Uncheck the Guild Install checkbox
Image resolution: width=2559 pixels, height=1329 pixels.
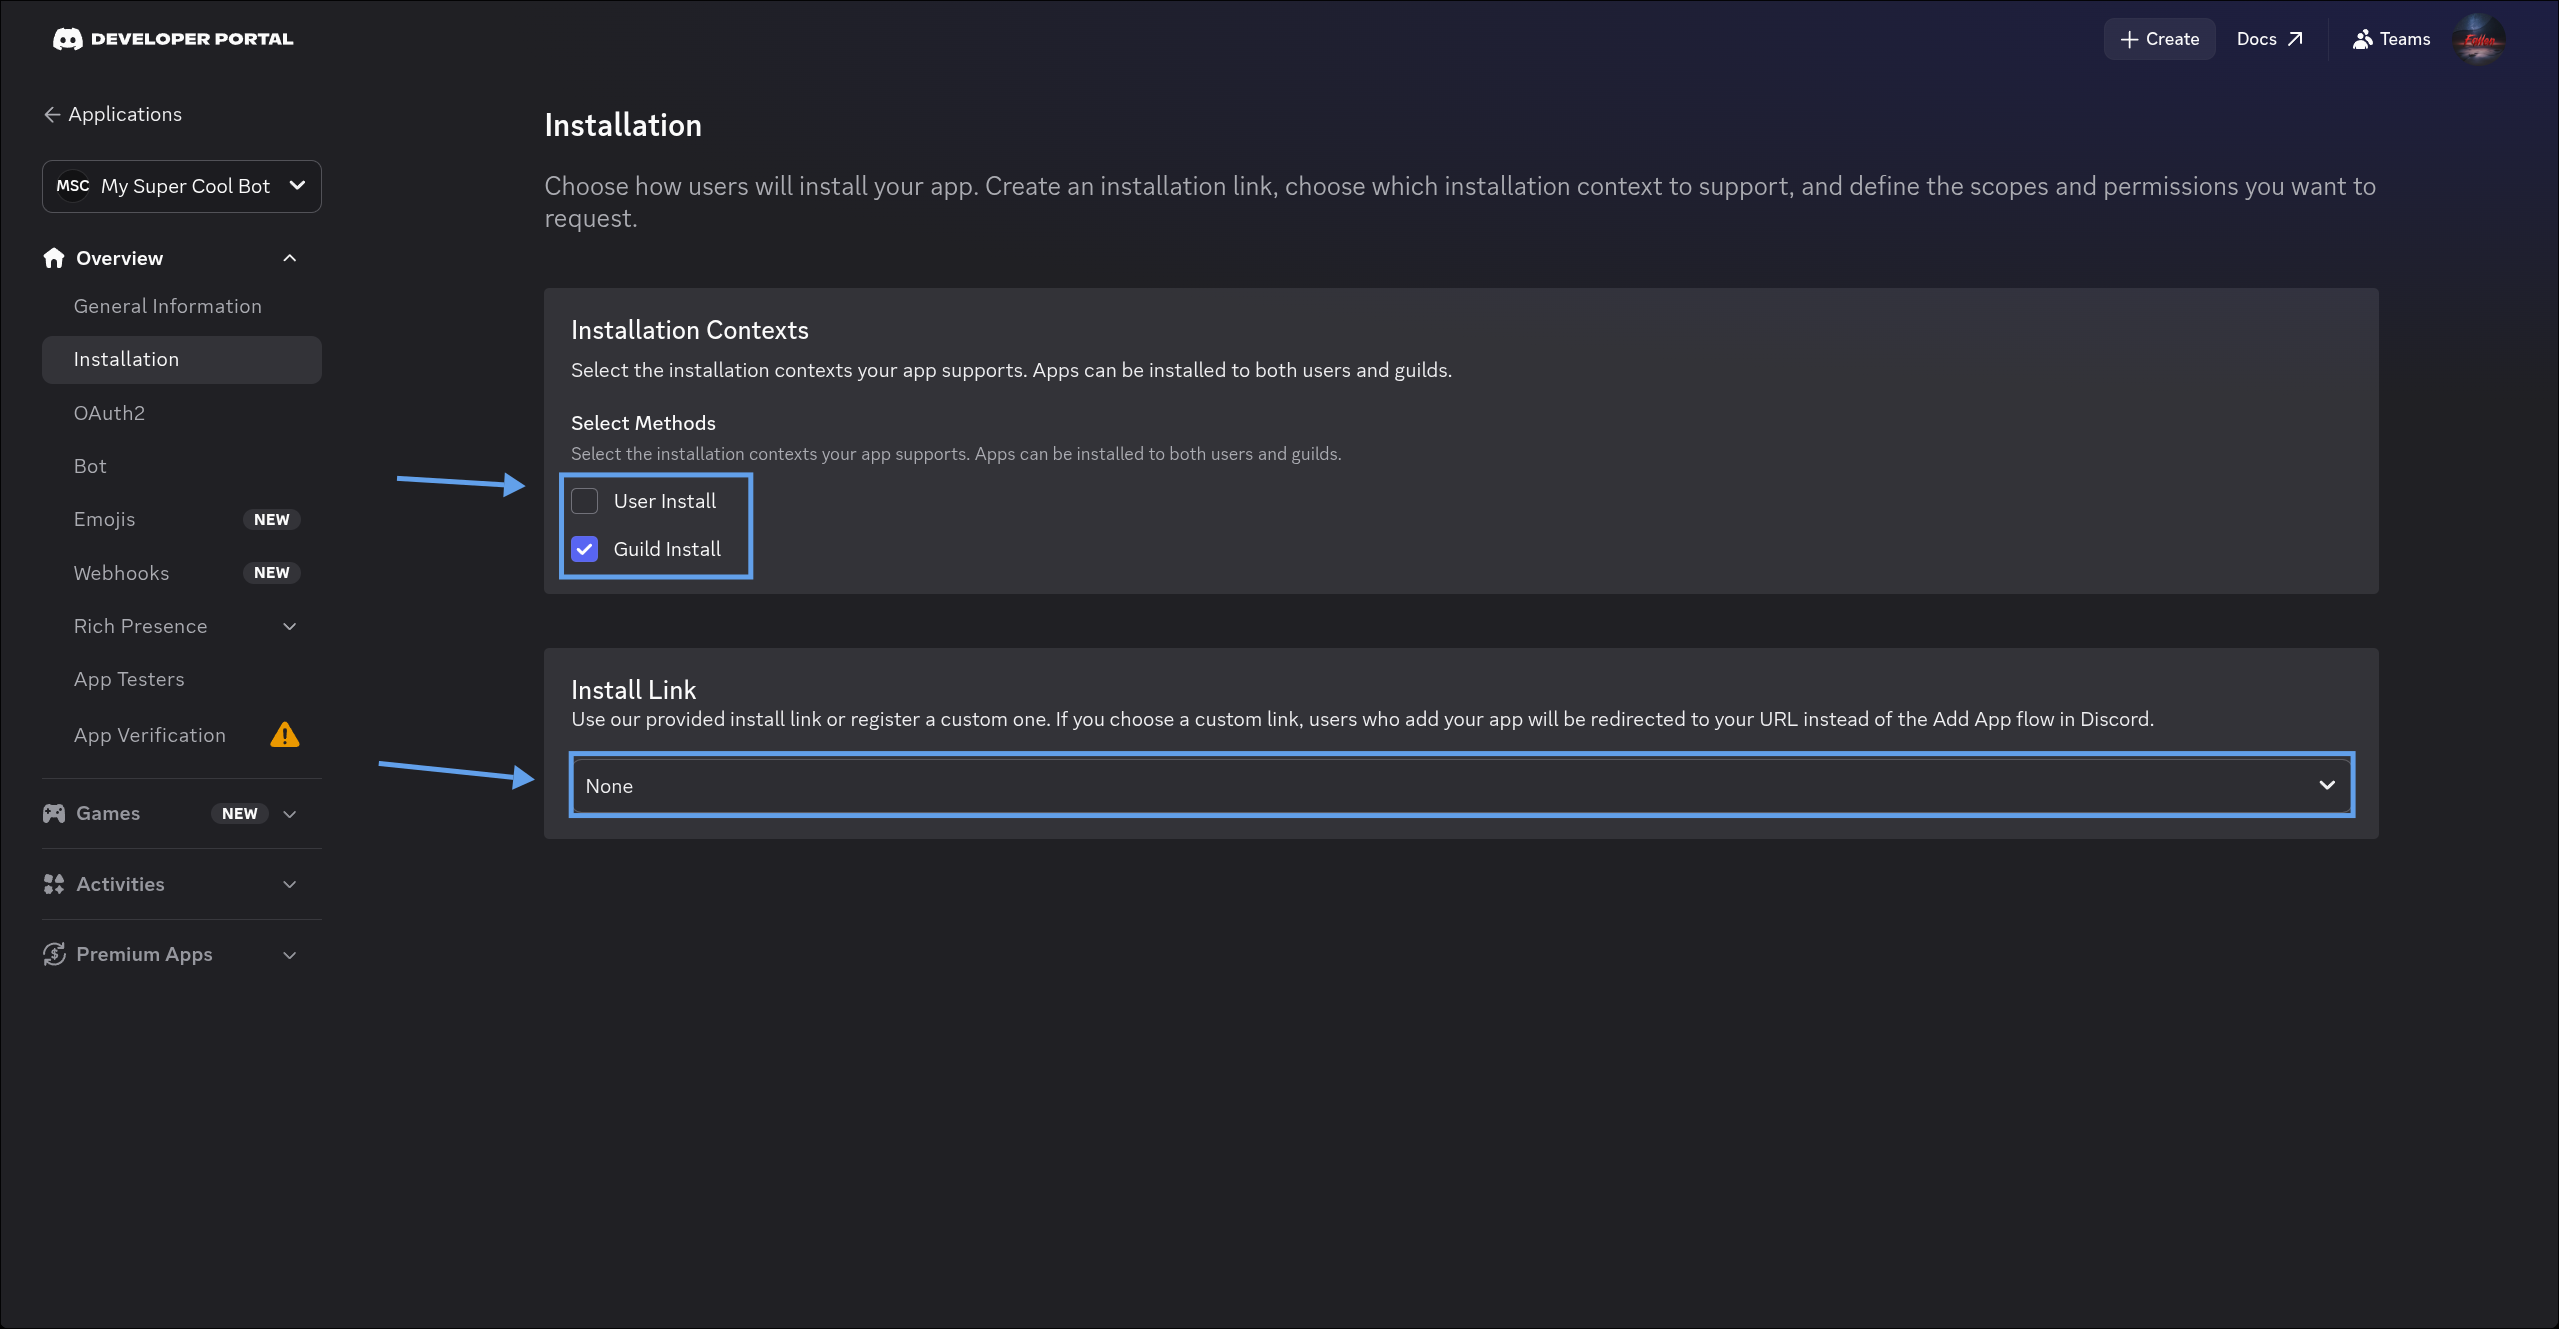pos(585,549)
